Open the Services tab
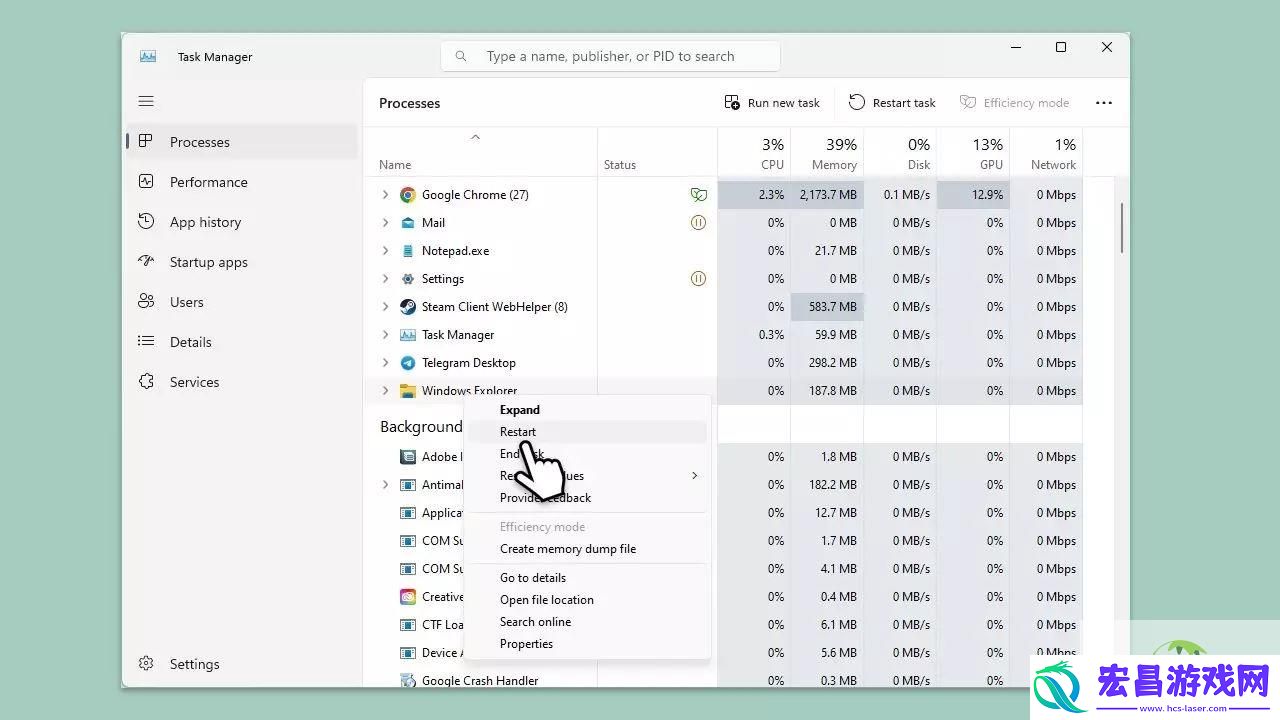 click(x=242, y=382)
